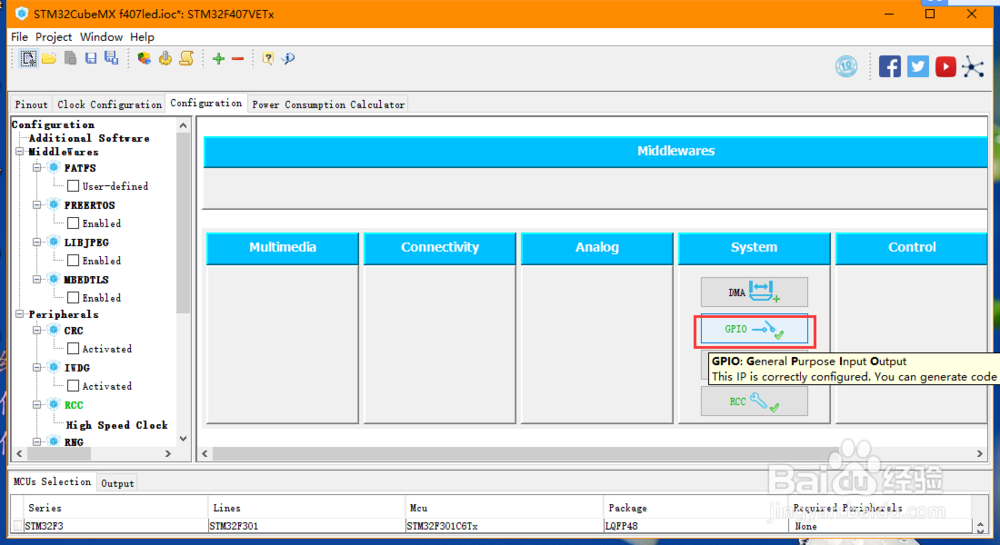
Task: Open the YouTube link icon
Action: pyautogui.click(x=945, y=66)
